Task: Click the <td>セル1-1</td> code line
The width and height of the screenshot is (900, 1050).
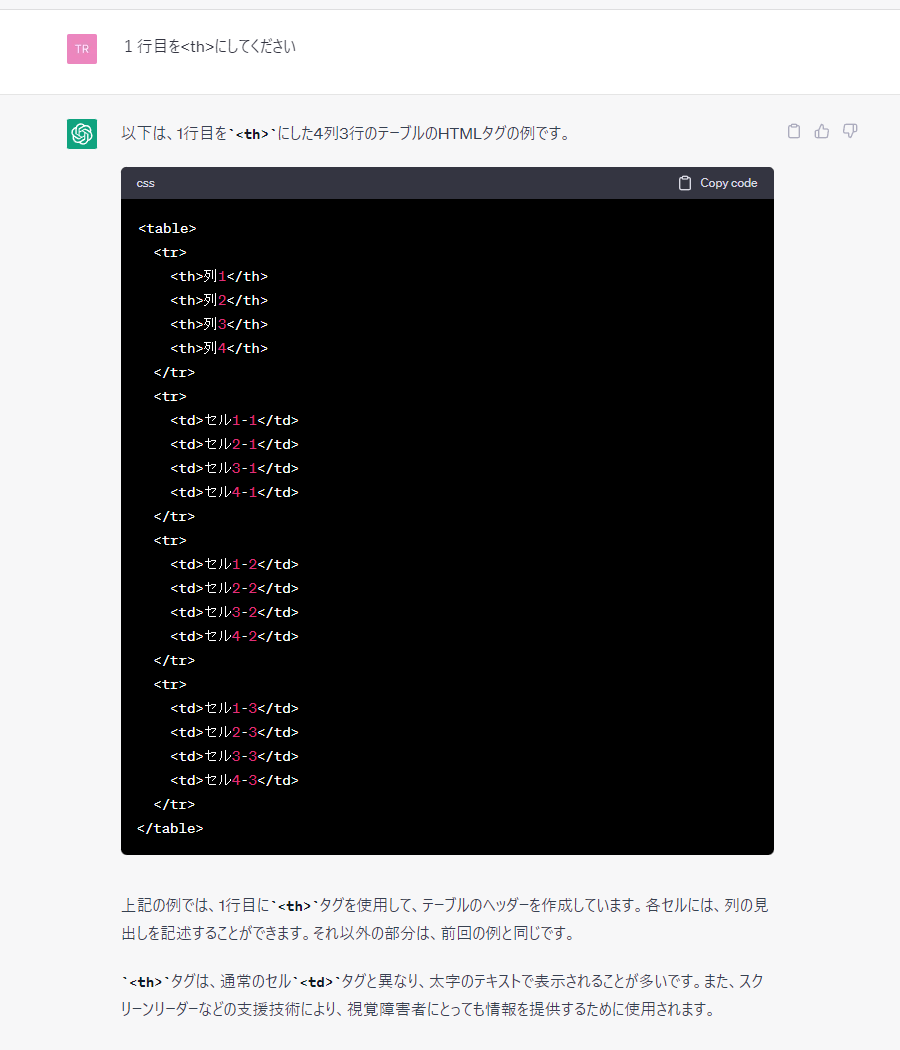Action: [x=234, y=421]
